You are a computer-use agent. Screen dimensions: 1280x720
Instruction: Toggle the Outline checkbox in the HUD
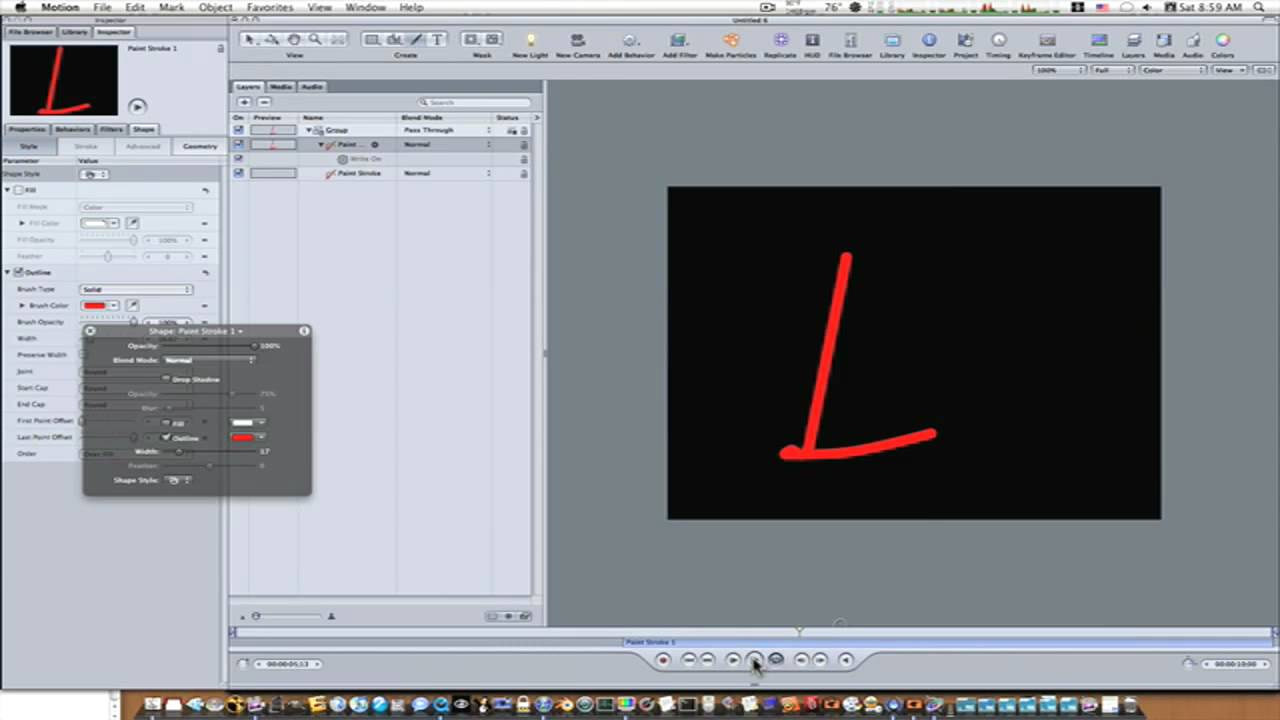click(x=166, y=438)
